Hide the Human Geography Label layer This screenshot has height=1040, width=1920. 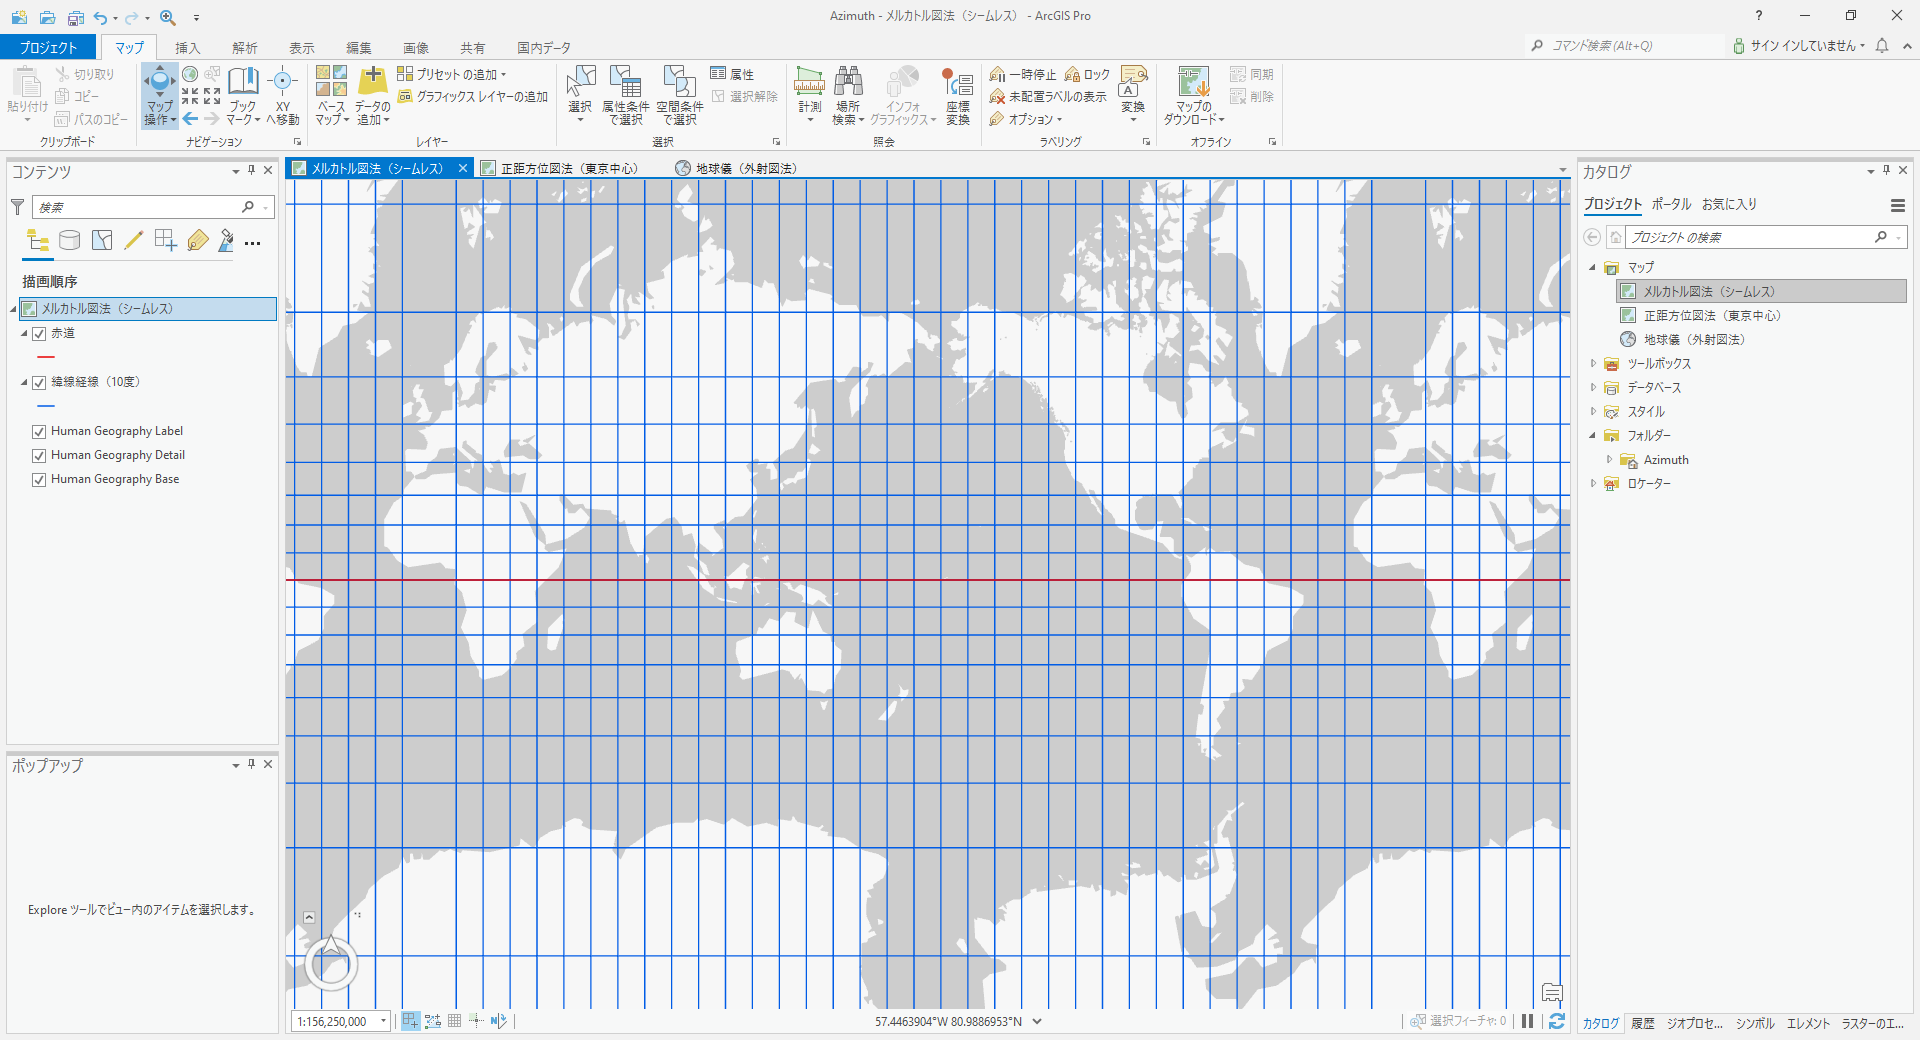[x=39, y=432]
